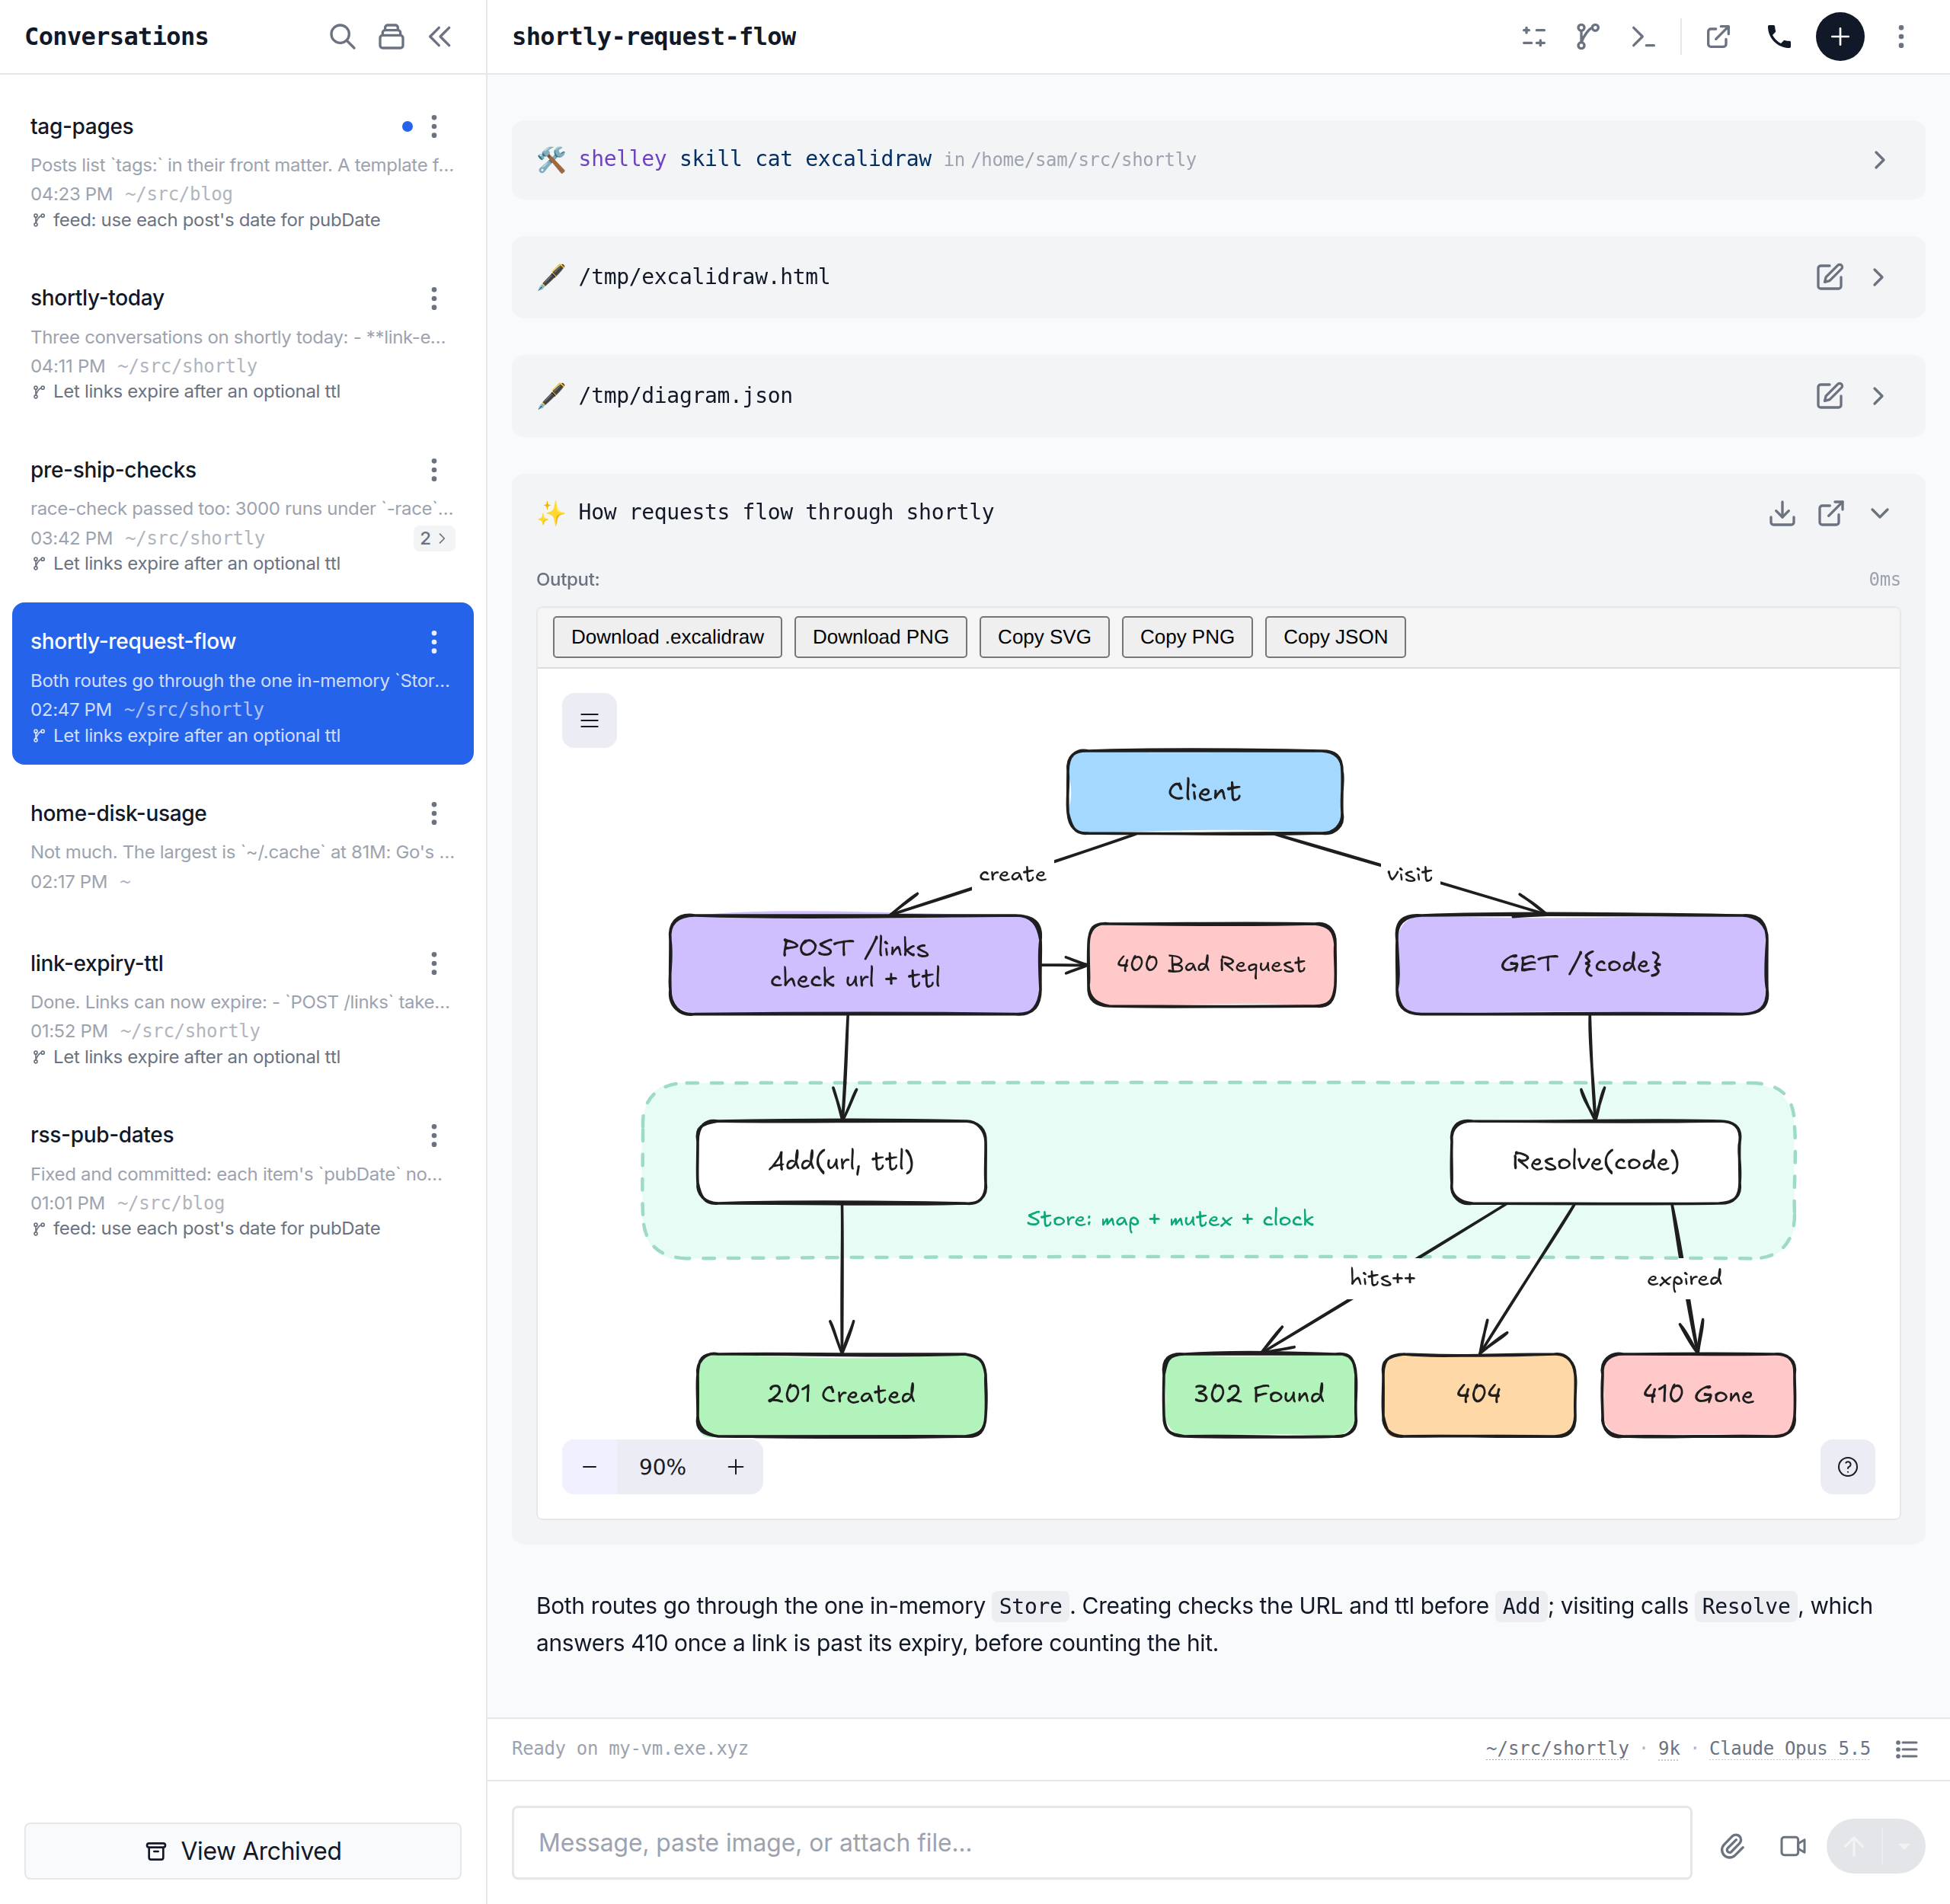This screenshot has width=1950, height=1904.
Task: Click the message input field
Action: click(x=1101, y=1843)
